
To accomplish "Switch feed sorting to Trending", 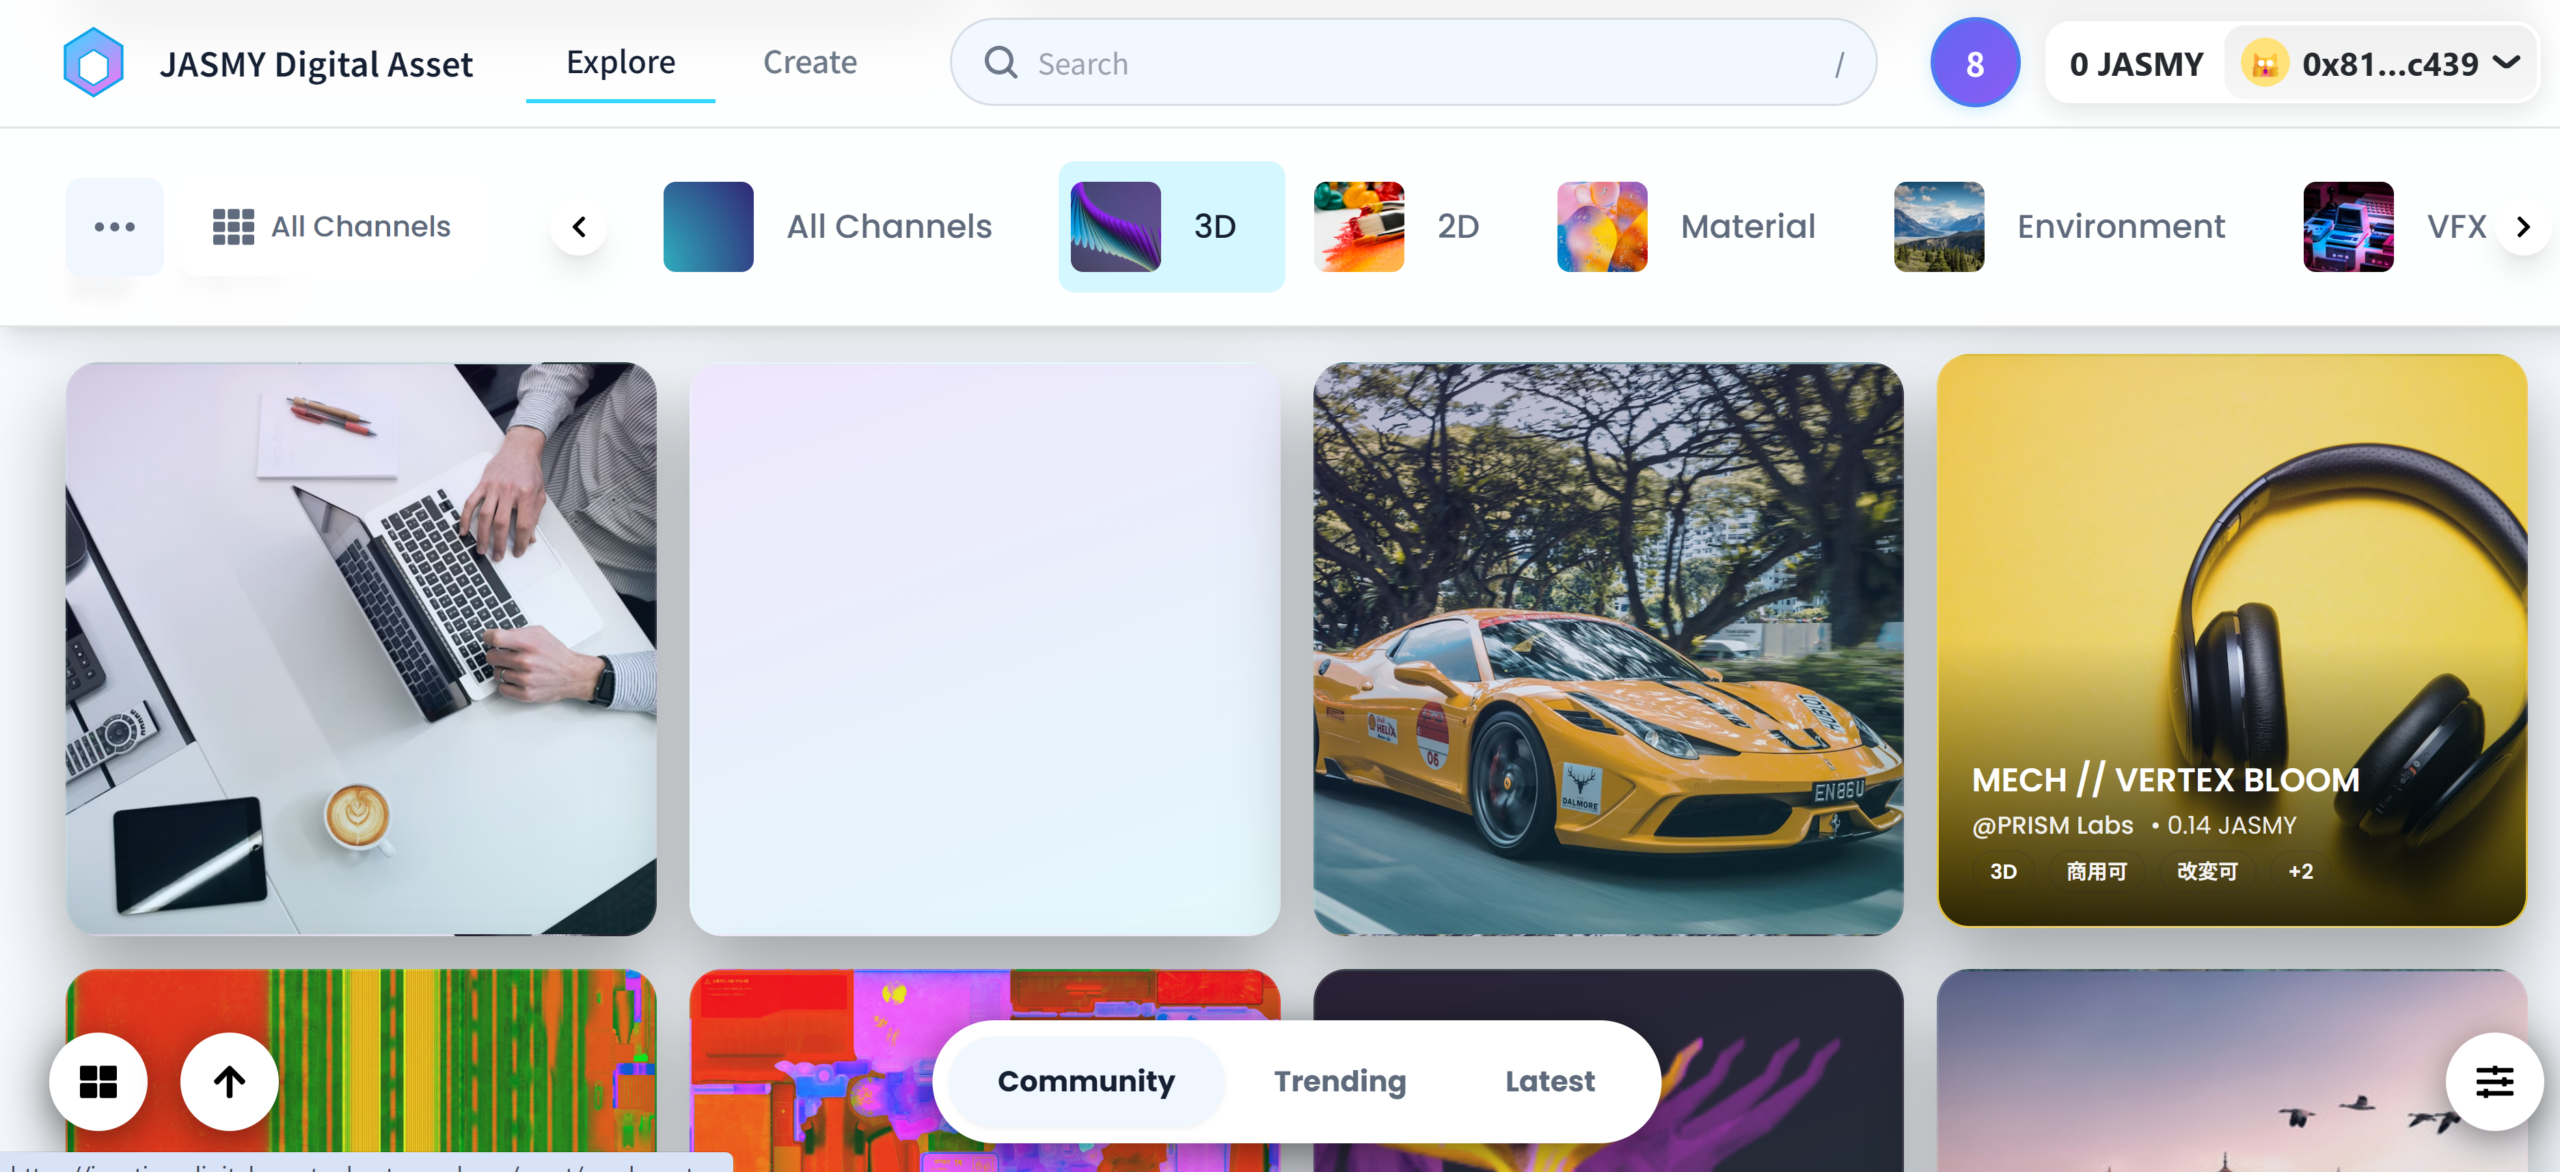I will coord(1340,1081).
